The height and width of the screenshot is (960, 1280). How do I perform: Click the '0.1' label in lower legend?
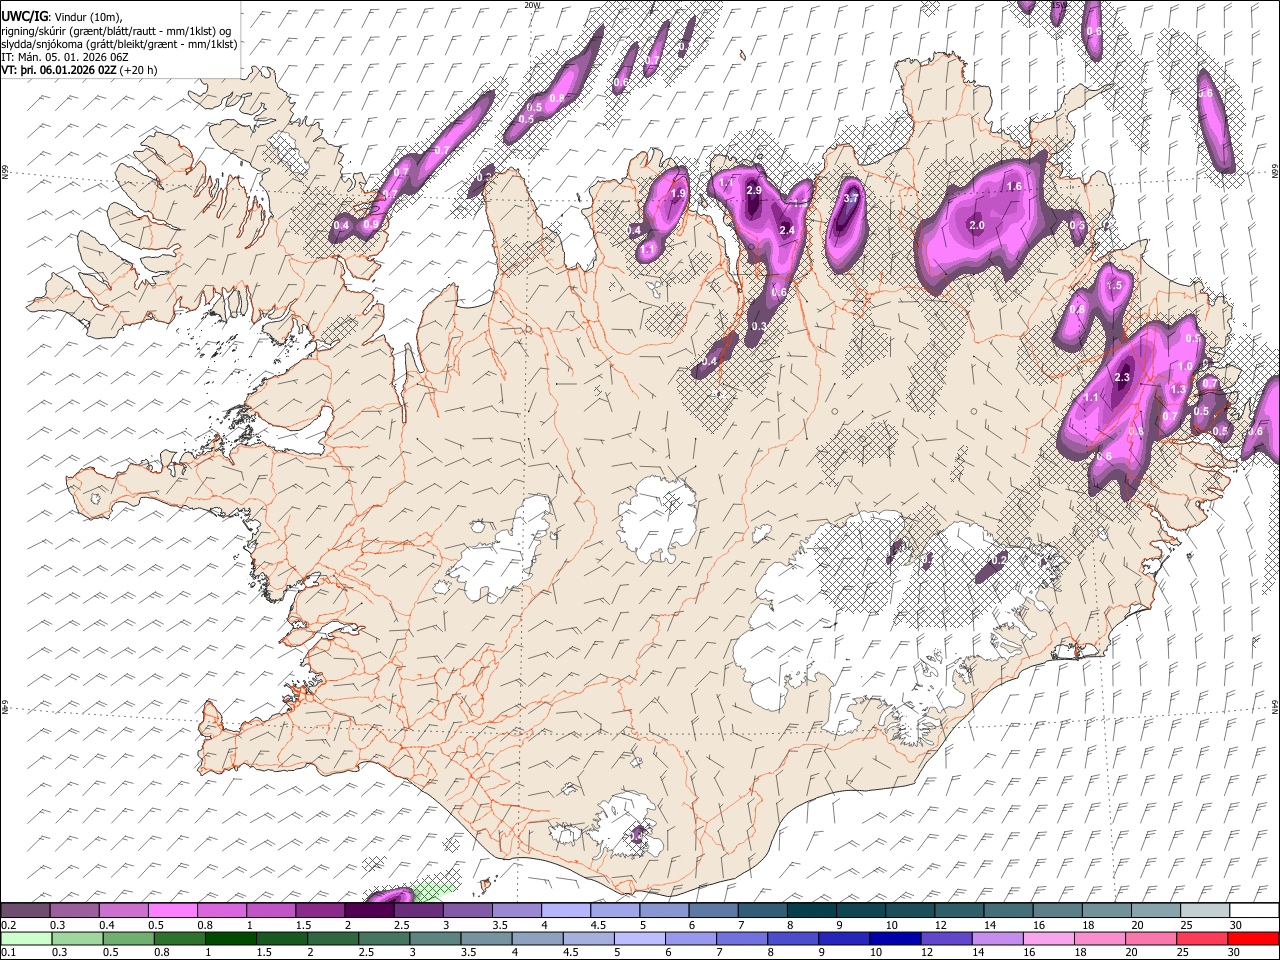point(8,953)
